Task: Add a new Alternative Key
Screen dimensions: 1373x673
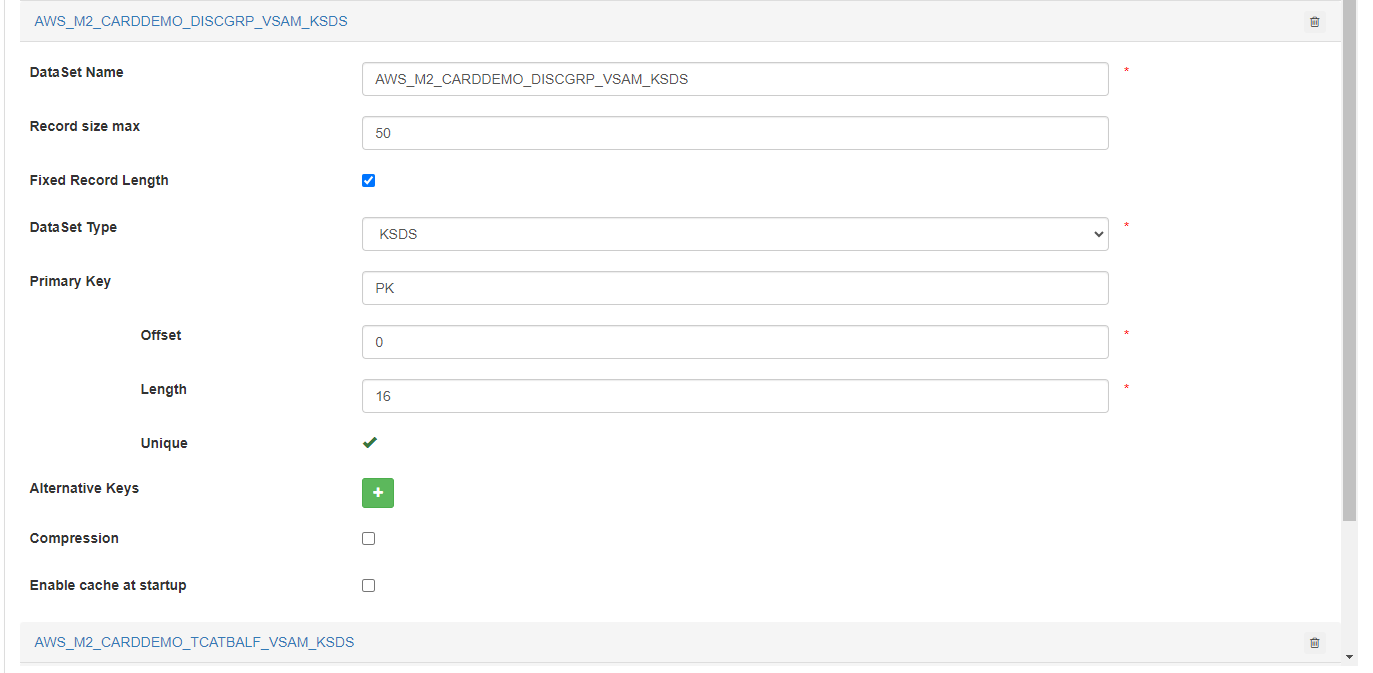Action: tap(377, 492)
